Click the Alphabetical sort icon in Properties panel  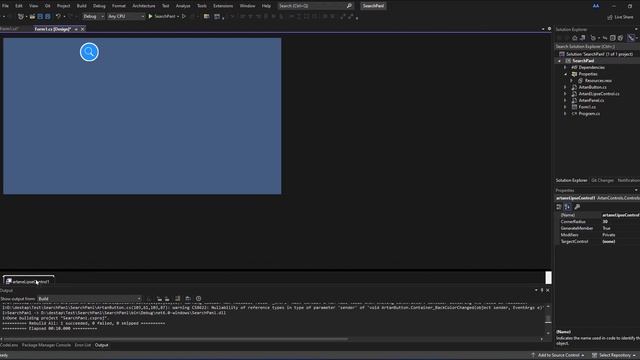(x=567, y=207)
